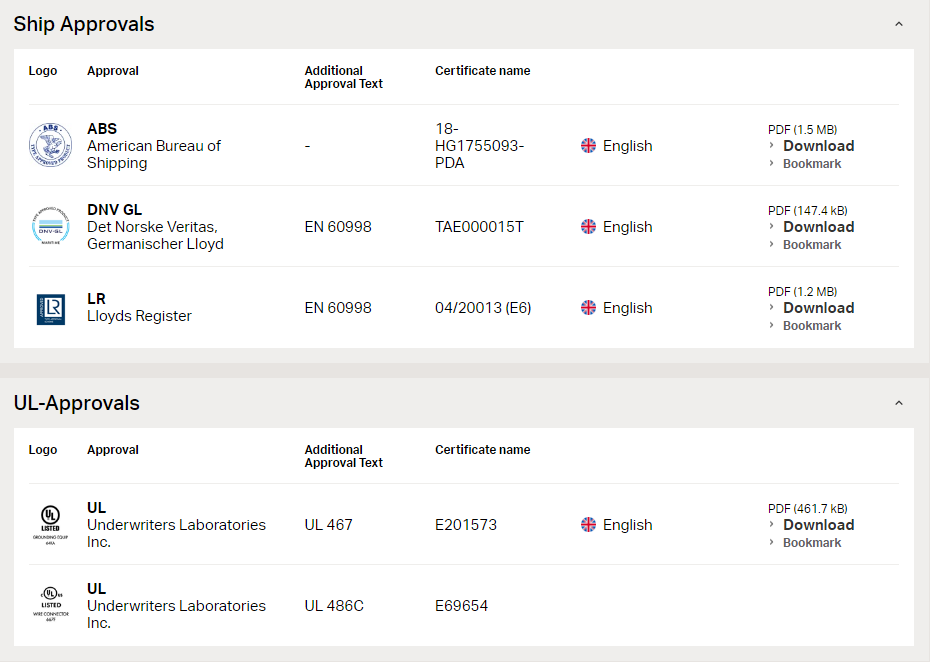Click the UK flag icon in the DNV GL row
Screen dimensions: 930x662
588,227
